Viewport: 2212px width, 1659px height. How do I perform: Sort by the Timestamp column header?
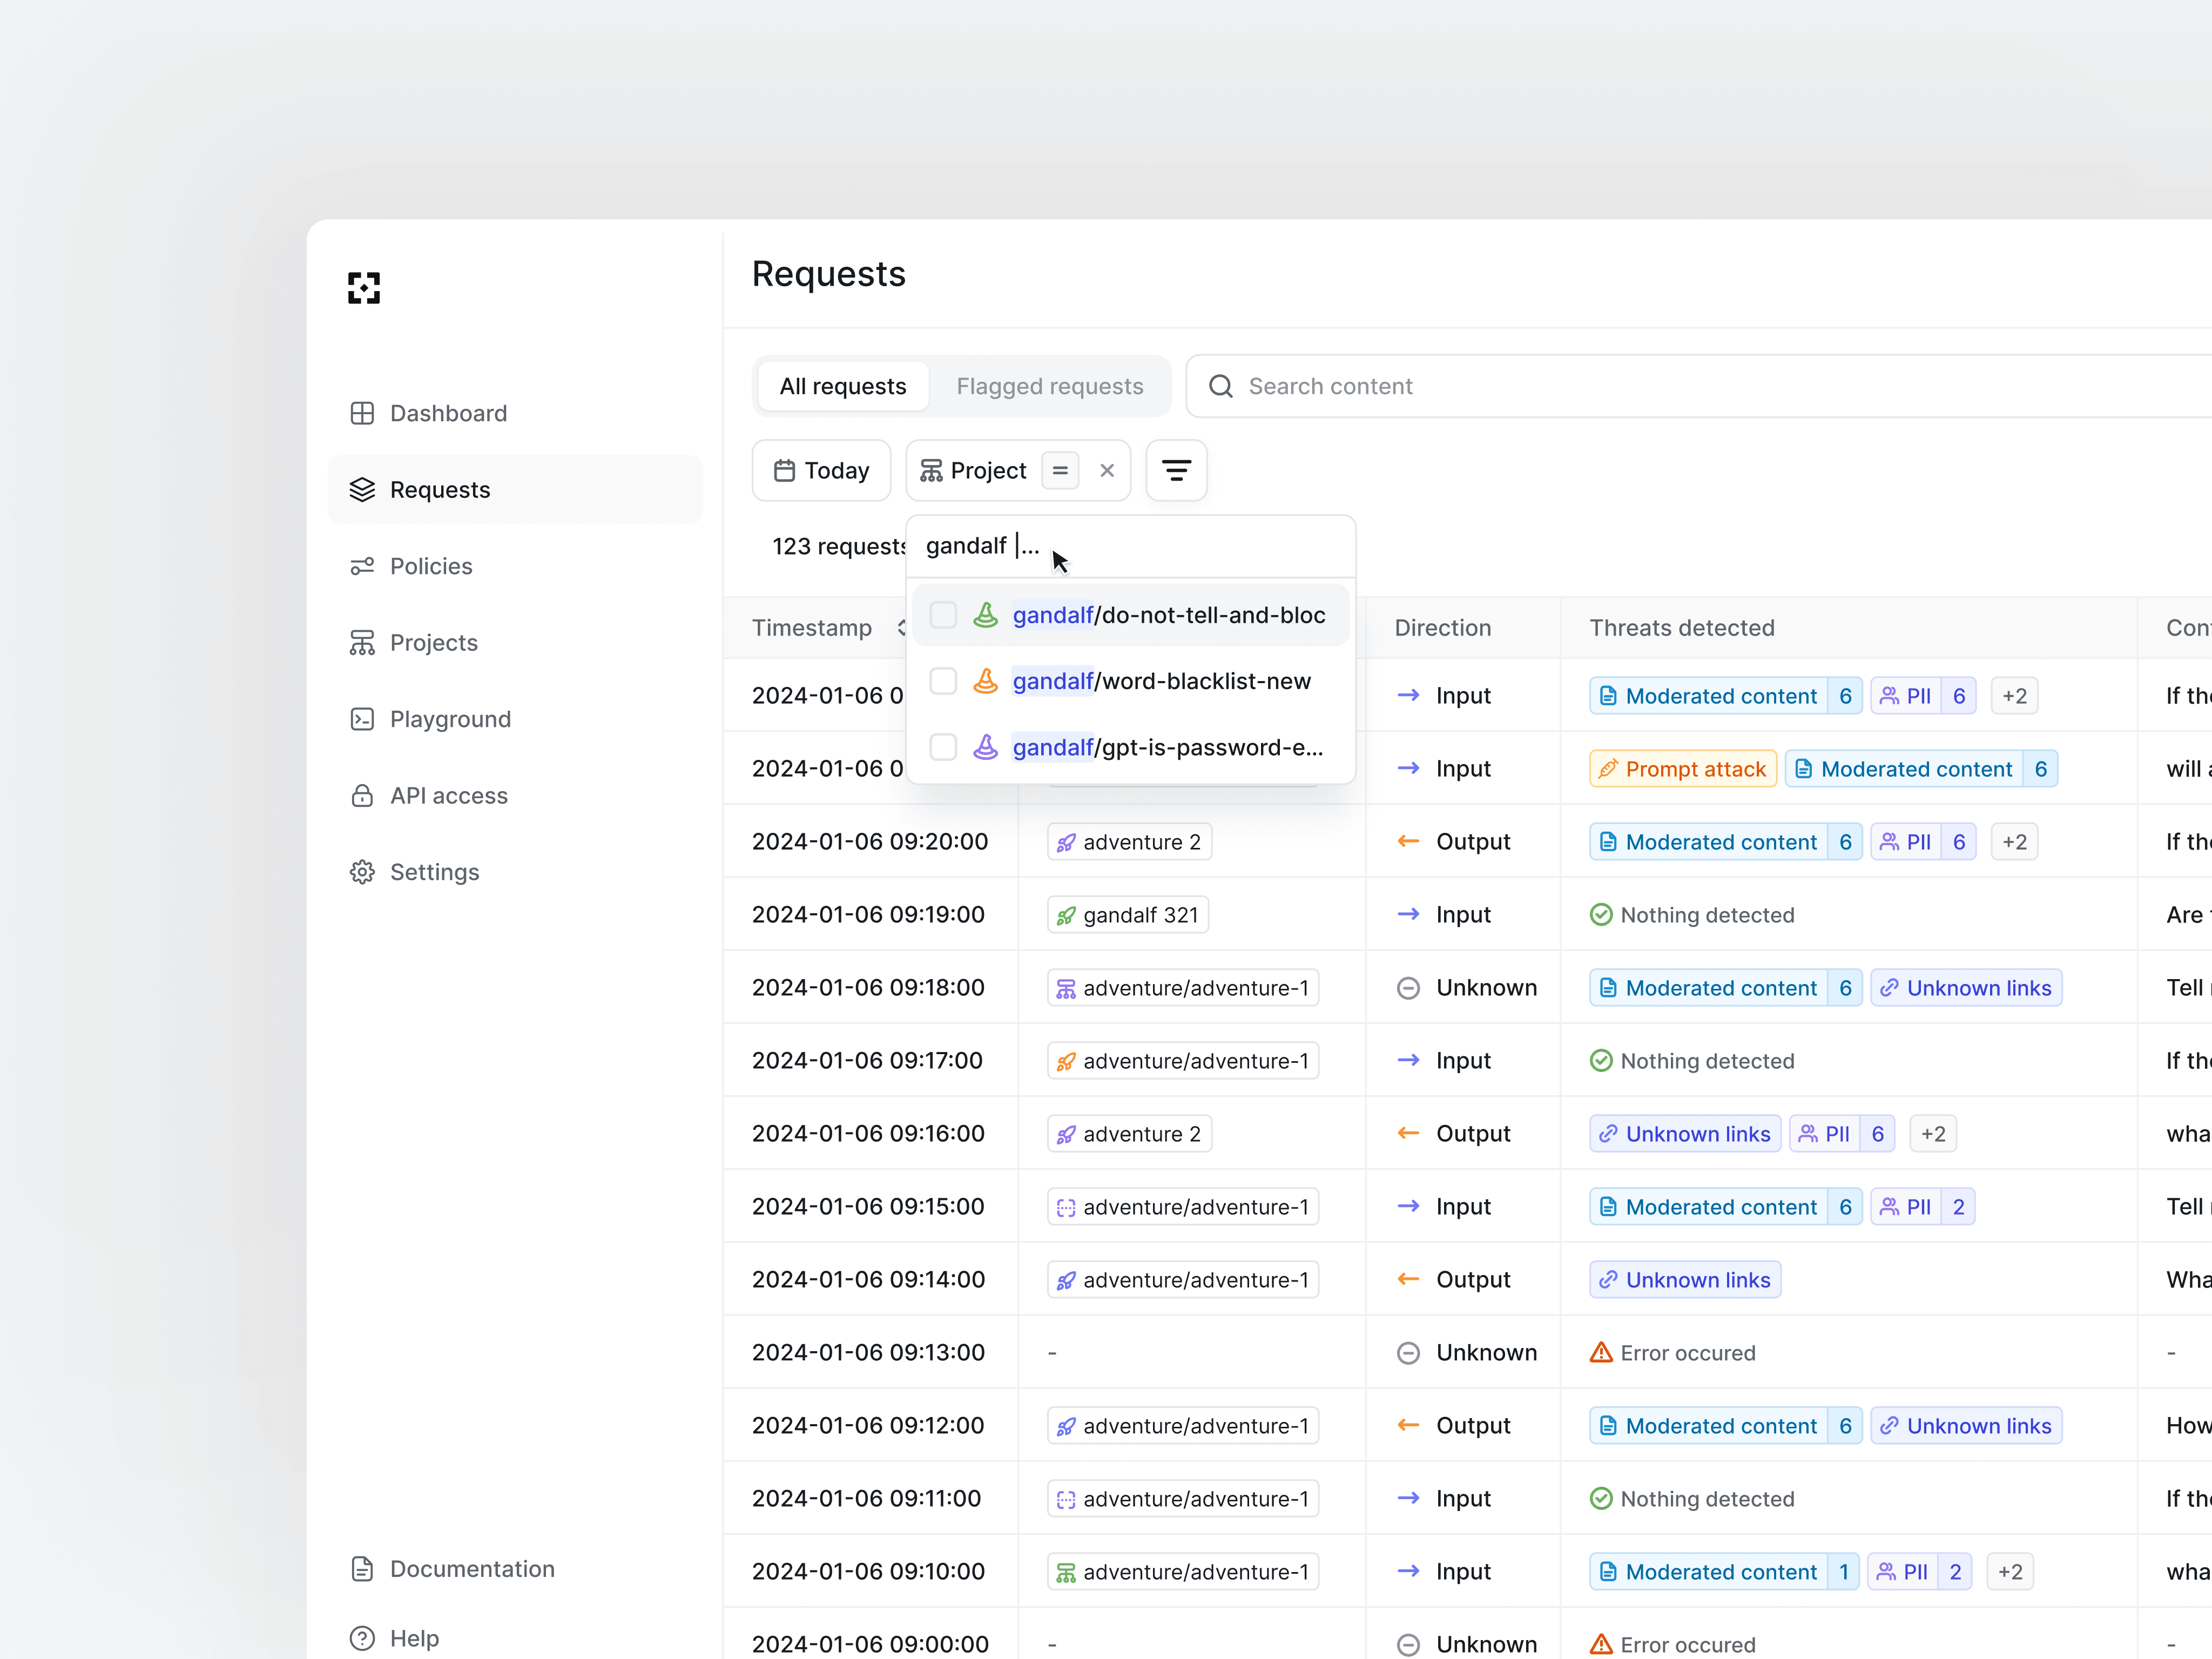click(x=812, y=628)
